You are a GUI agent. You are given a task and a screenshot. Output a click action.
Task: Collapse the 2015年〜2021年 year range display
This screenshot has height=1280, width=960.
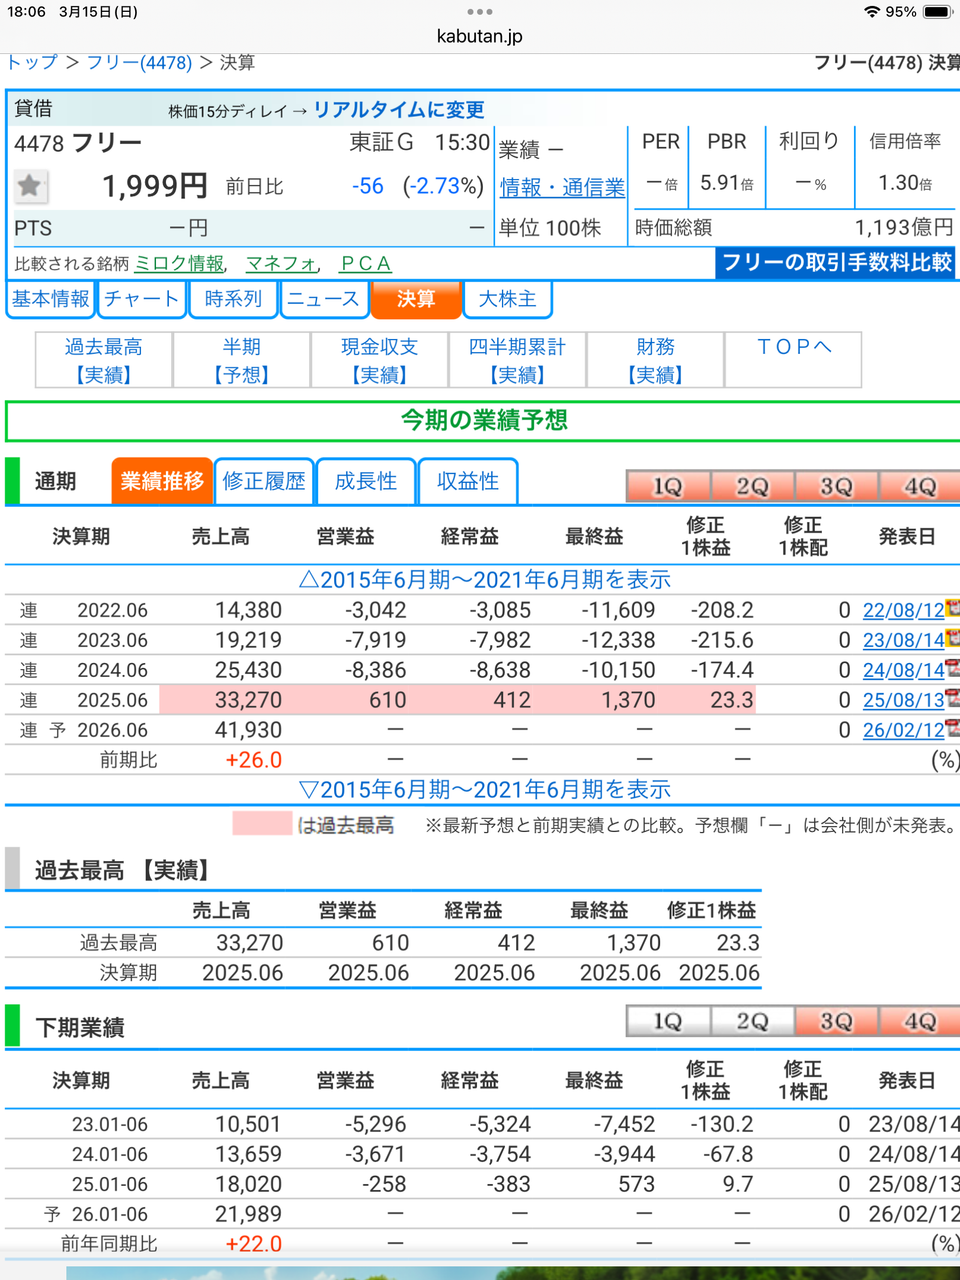click(x=480, y=789)
